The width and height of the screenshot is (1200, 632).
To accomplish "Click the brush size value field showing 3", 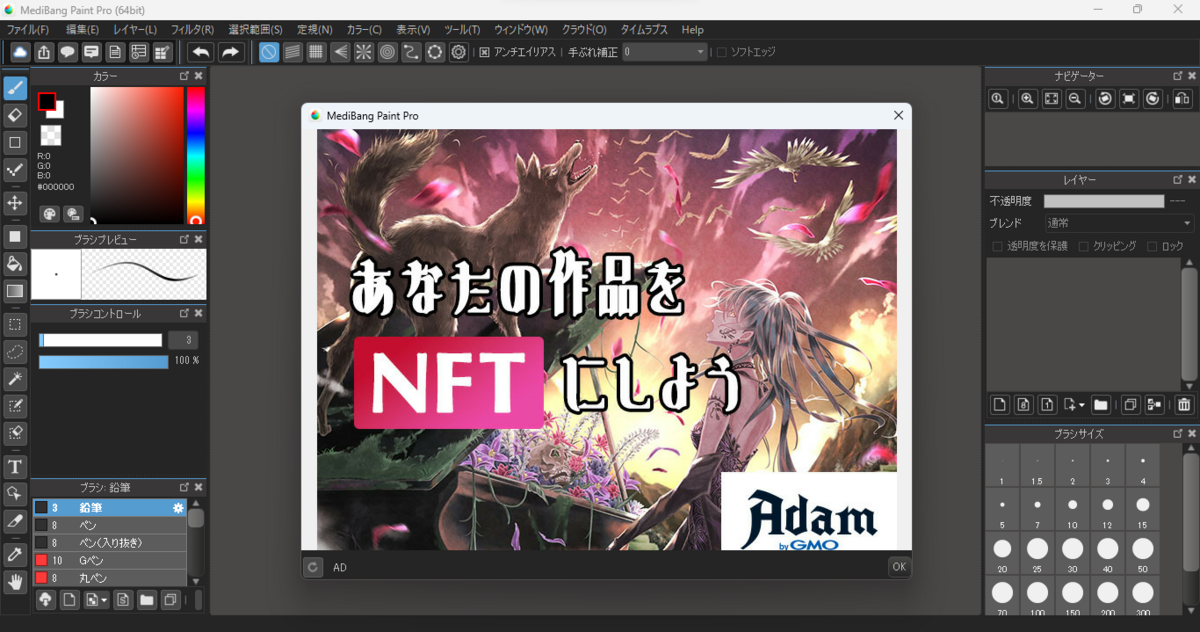I will 183,340.
